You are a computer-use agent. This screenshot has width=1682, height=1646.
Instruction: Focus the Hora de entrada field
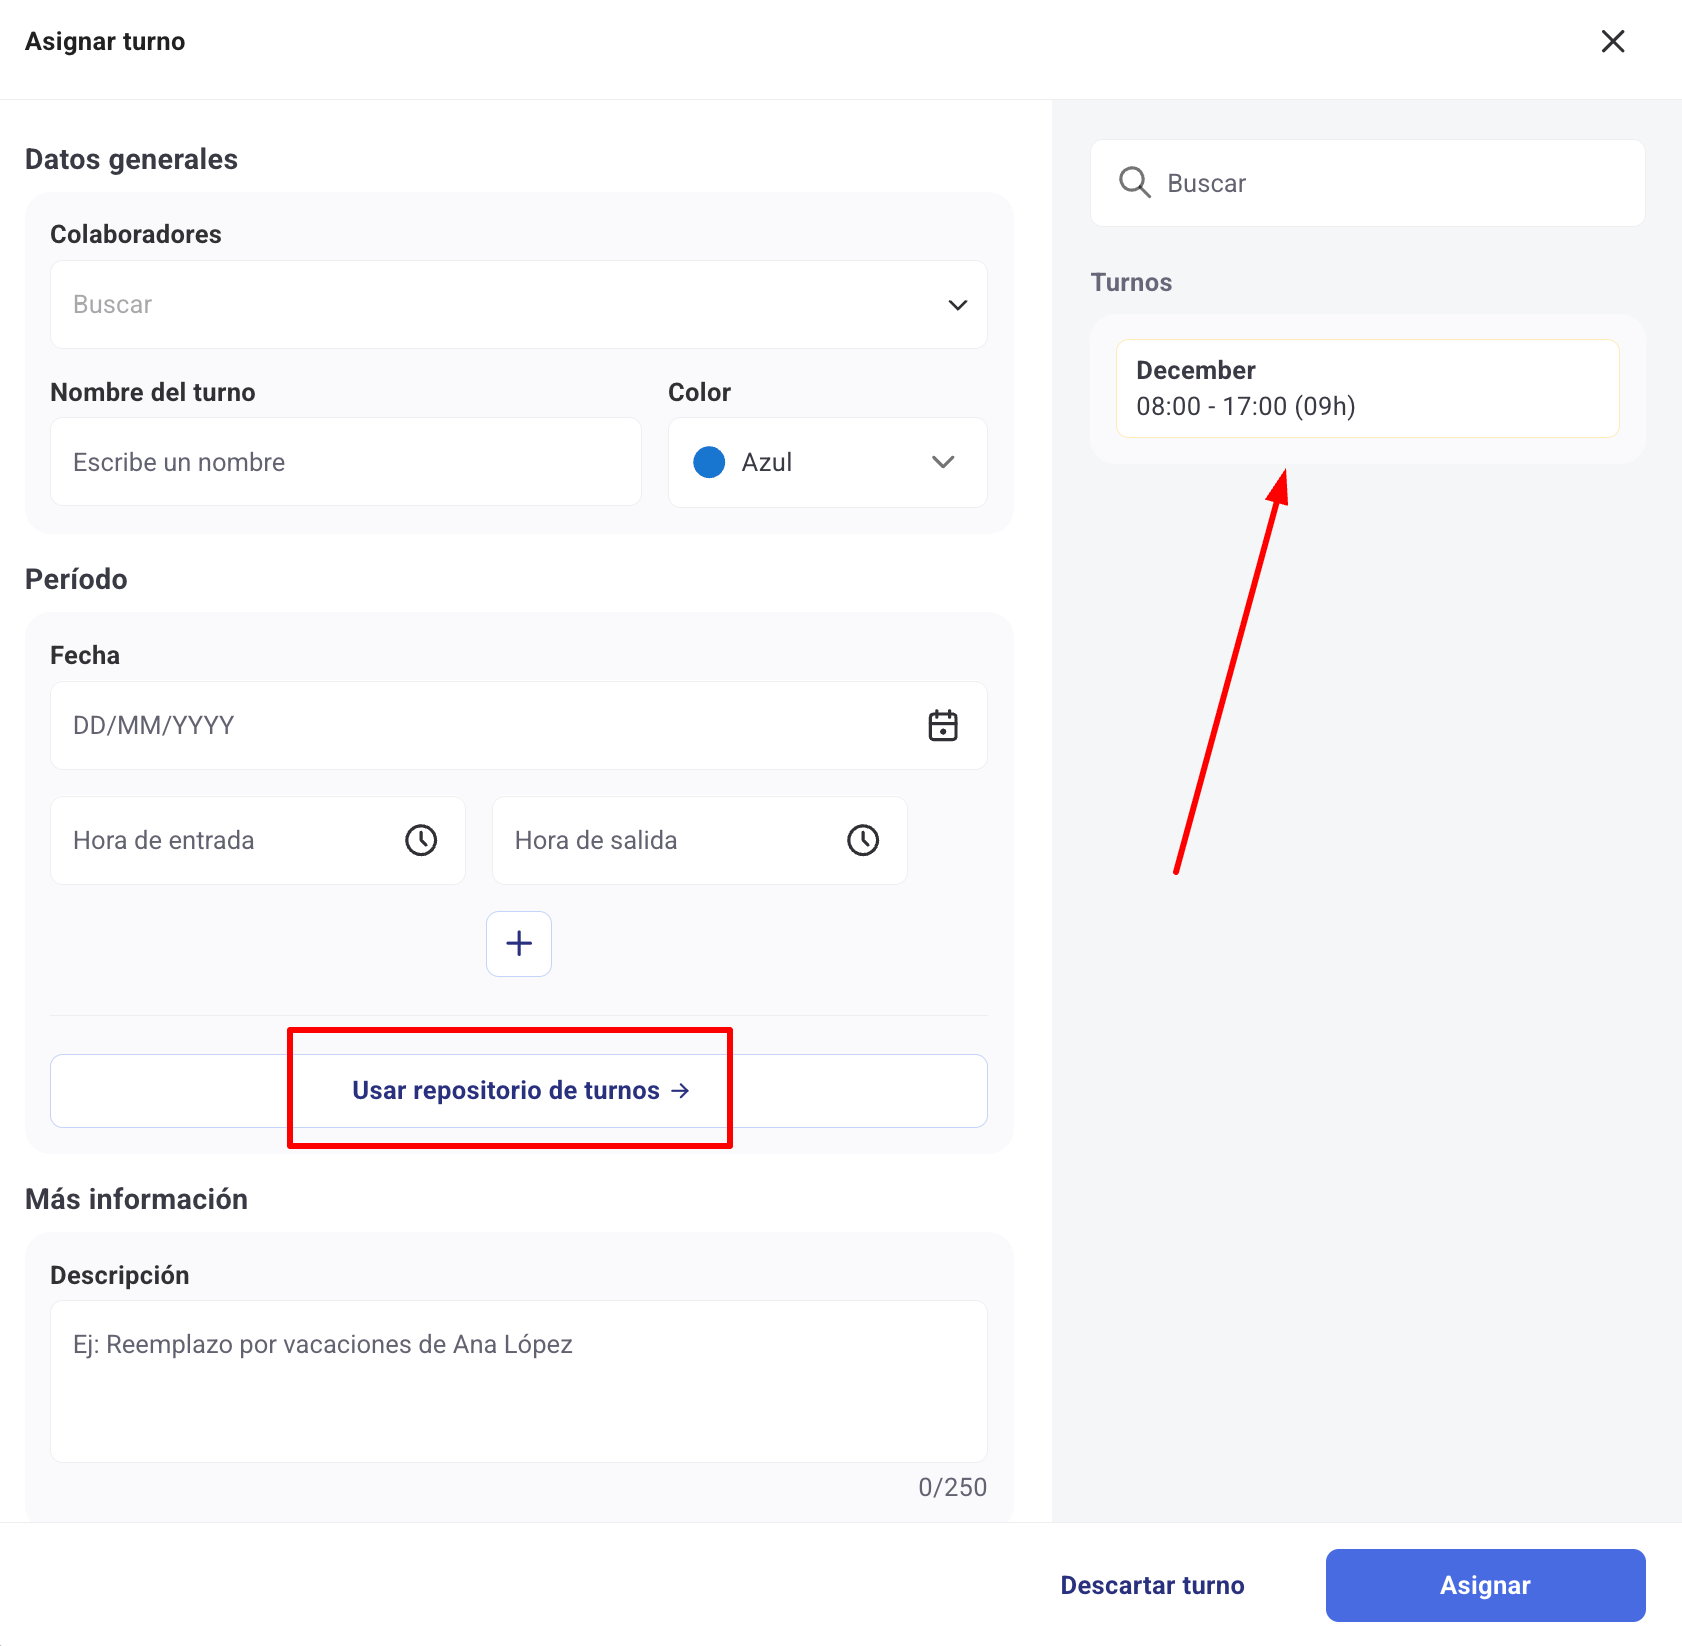click(x=230, y=840)
